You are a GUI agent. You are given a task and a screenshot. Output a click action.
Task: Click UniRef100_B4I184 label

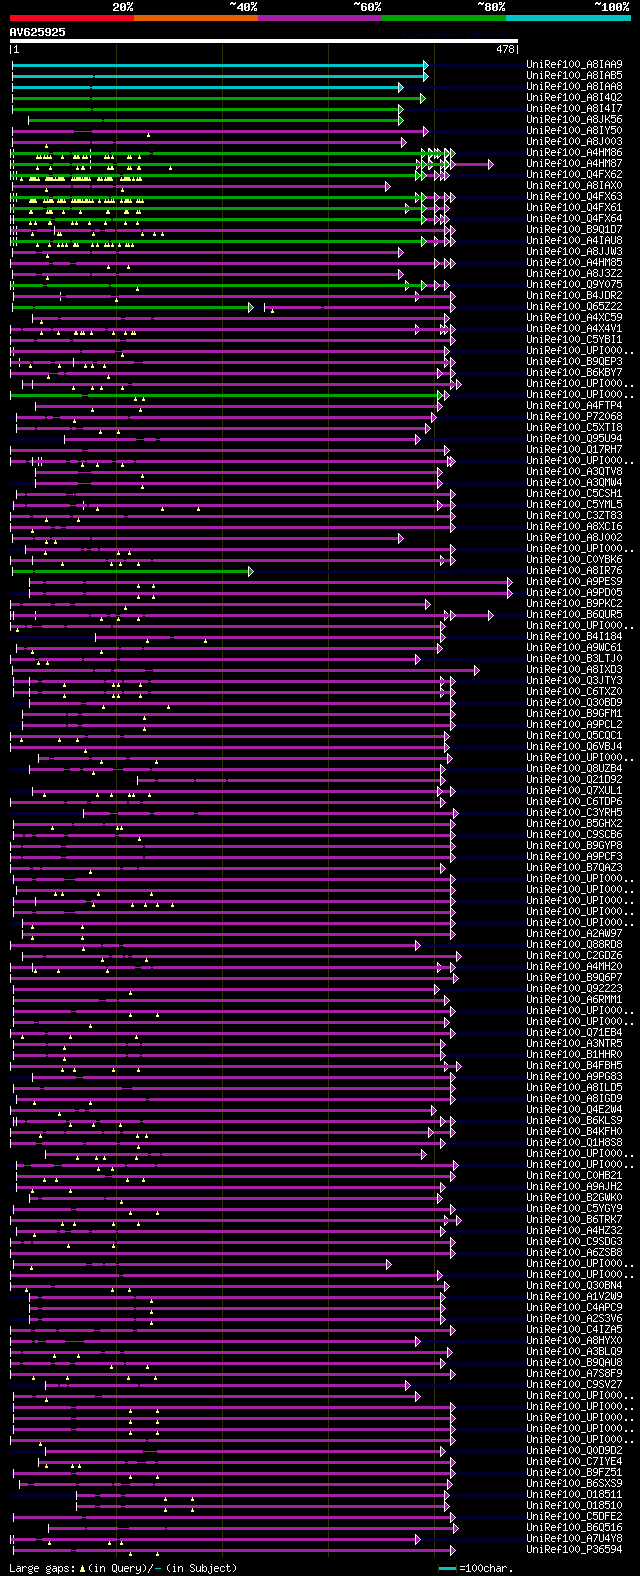[574, 636]
